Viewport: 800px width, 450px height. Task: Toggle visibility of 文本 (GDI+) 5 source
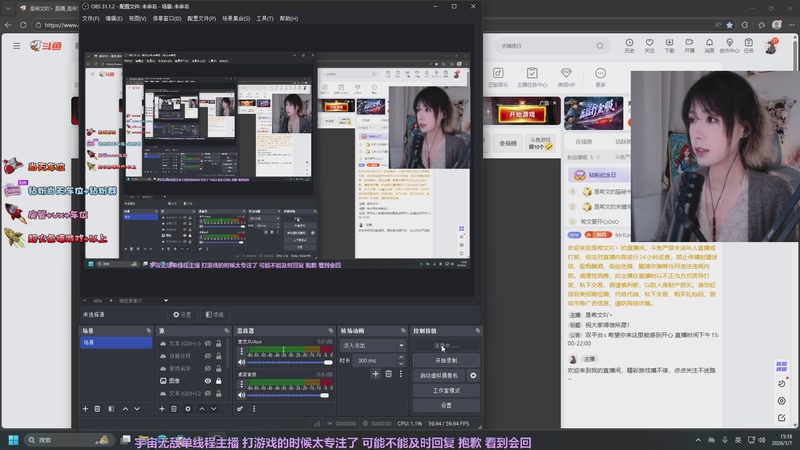point(208,343)
